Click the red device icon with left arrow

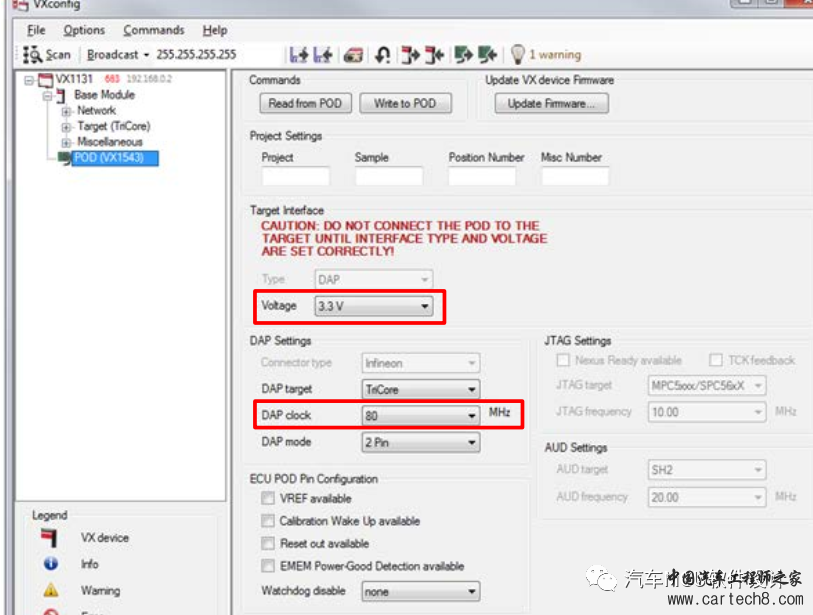point(434,54)
